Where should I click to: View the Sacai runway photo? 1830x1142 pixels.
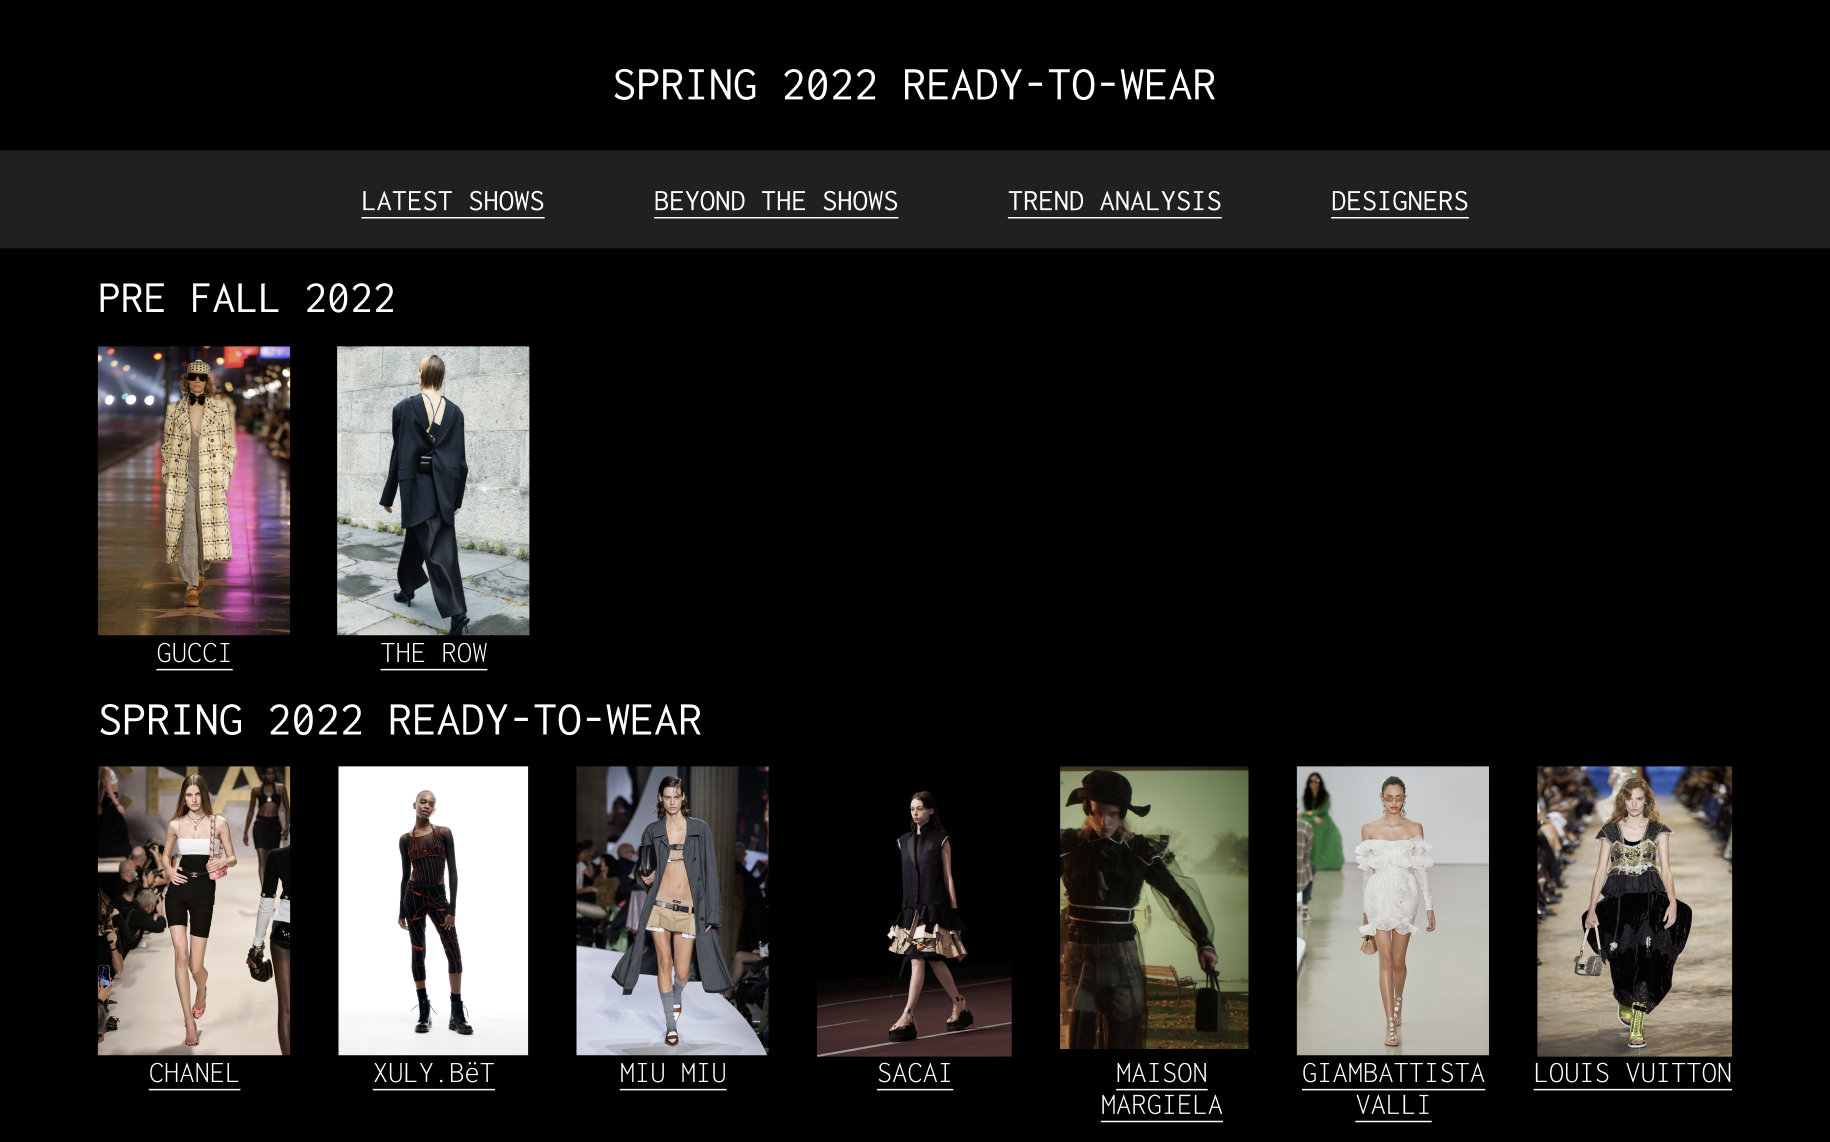(914, 910)
